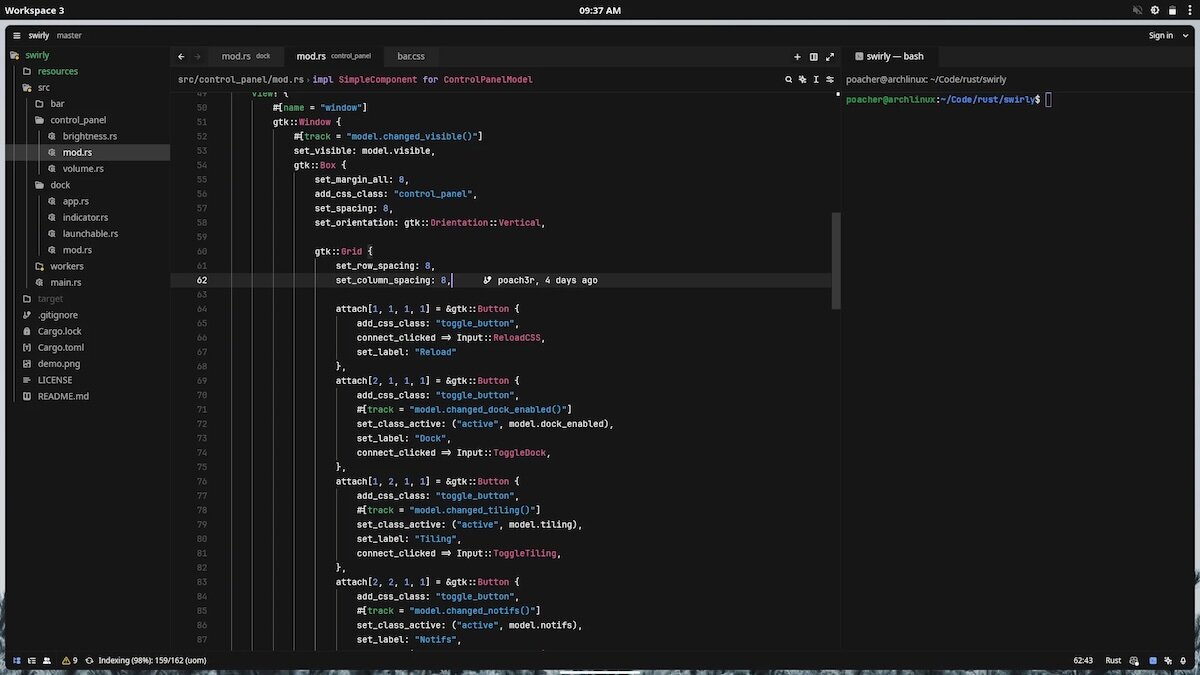Toggle zoom with the expand arrows icon
1200x675 pixels.
click(x=829, y=57)
